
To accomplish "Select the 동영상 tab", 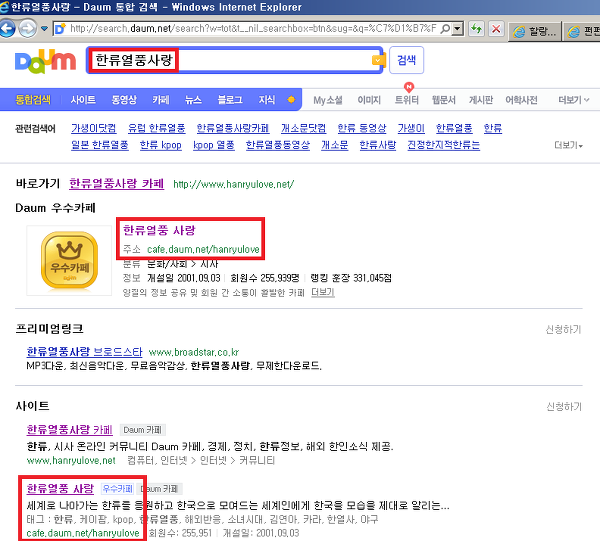I will tap(124, 100).
